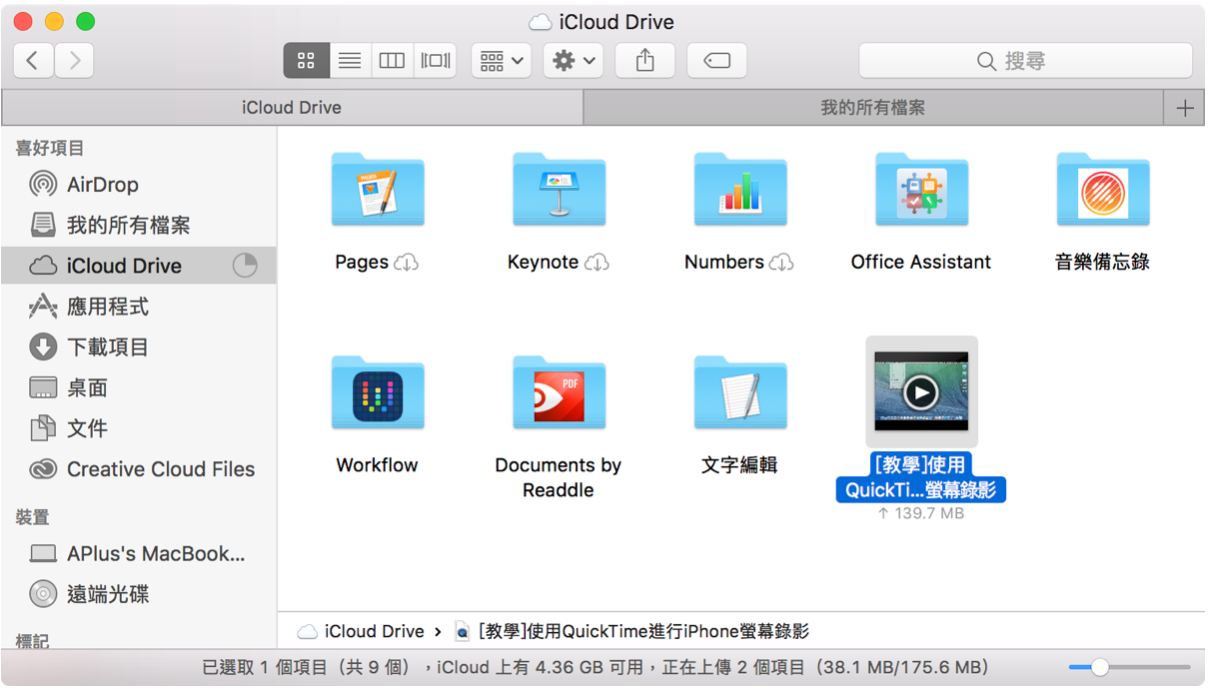1208x690 pixels.
Task: Open the Pages folder
Action: tap(377, 190)
